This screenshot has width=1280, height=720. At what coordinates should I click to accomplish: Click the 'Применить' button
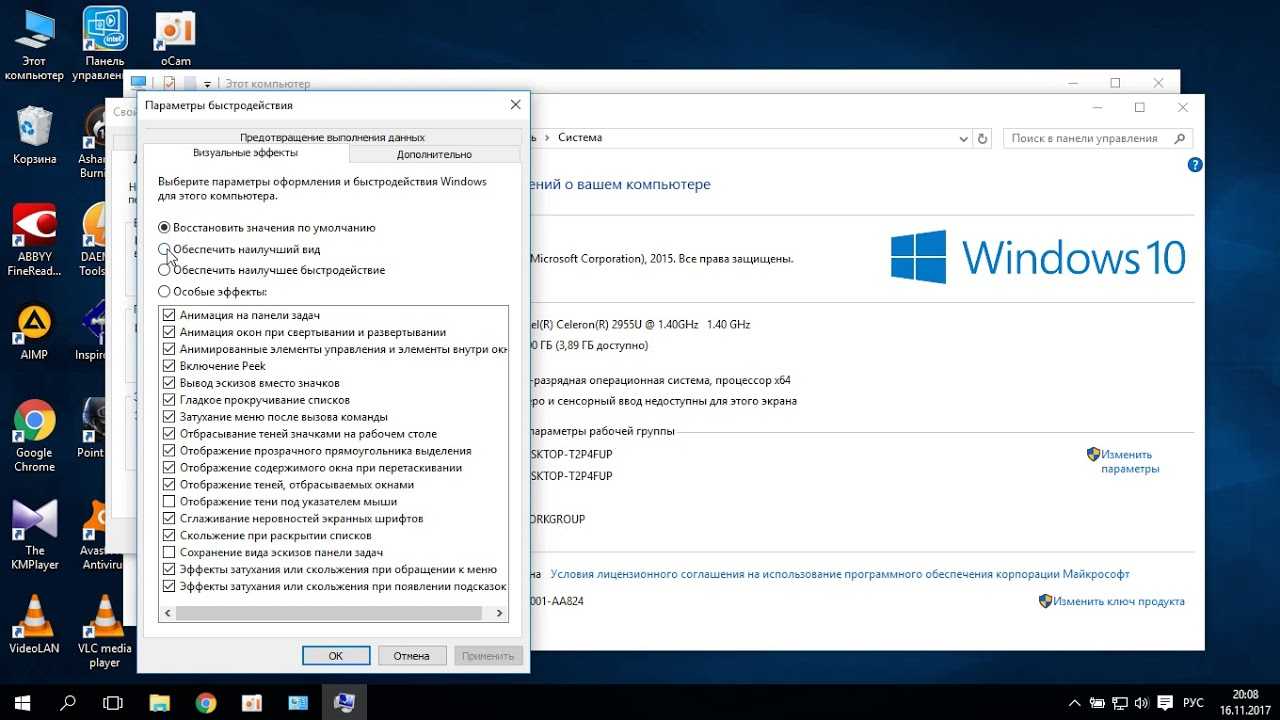click(488, 656)
